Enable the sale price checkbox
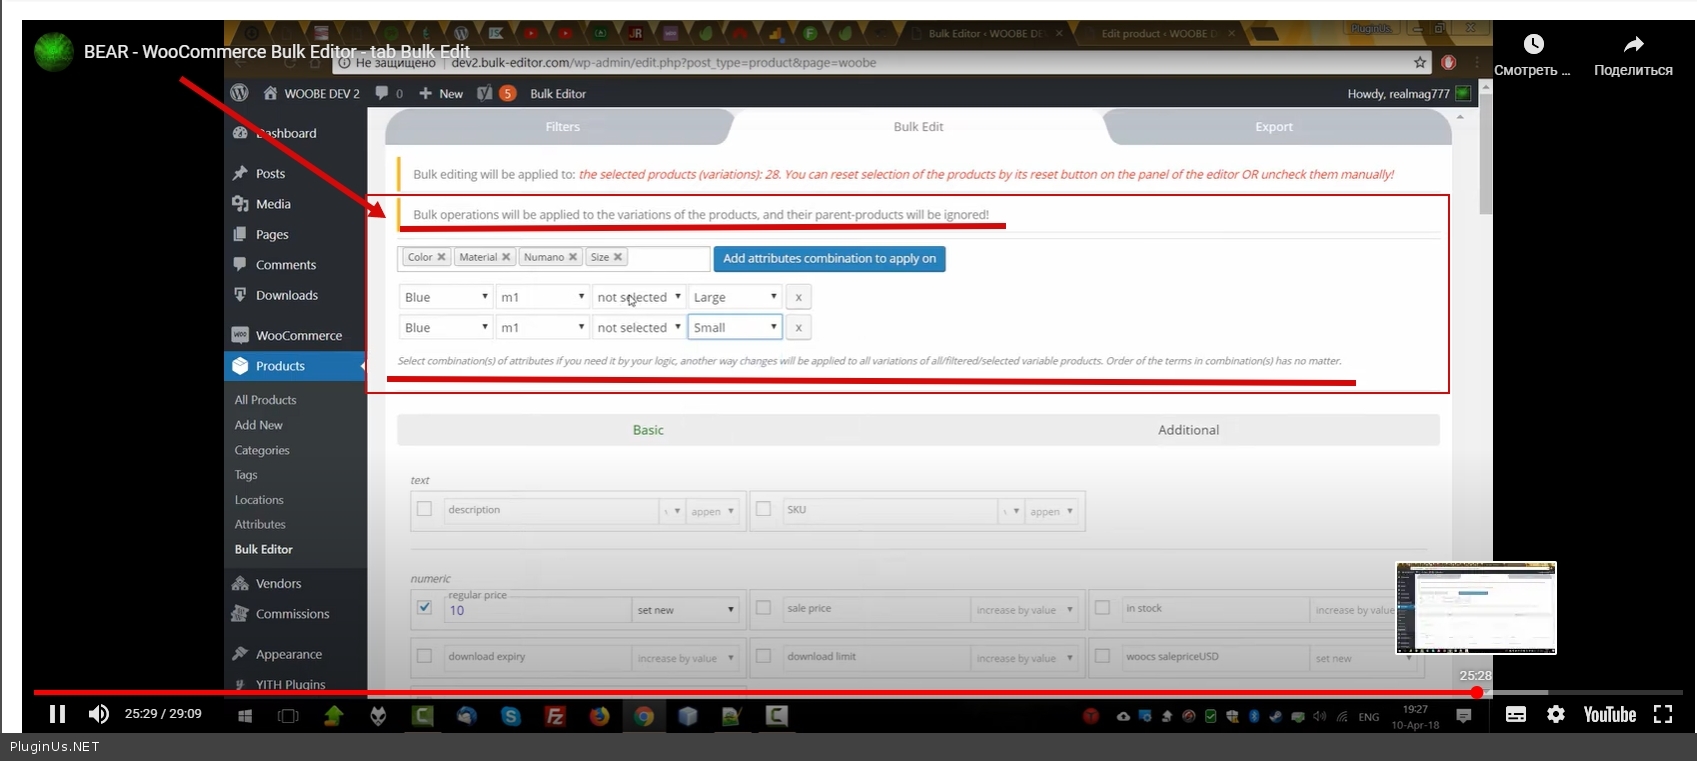This screenshot has width=1697, height=761. coord(764,607)
